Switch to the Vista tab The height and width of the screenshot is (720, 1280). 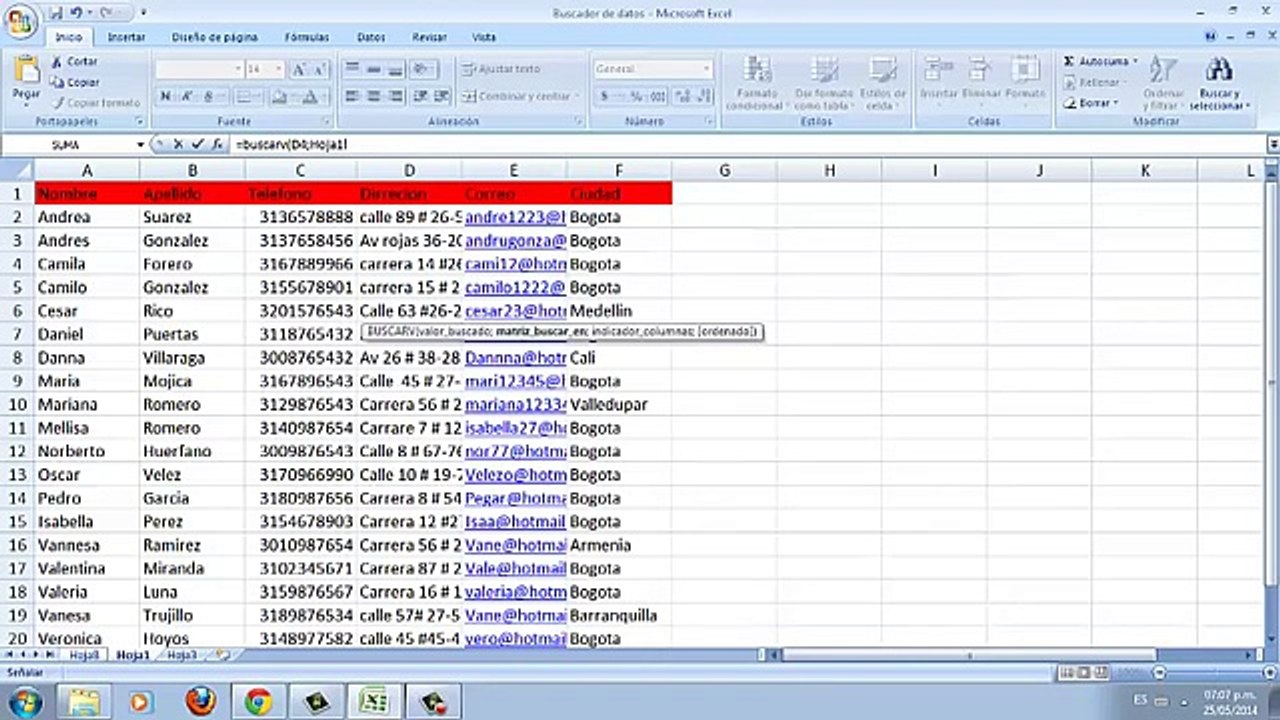tap(484, 37)
